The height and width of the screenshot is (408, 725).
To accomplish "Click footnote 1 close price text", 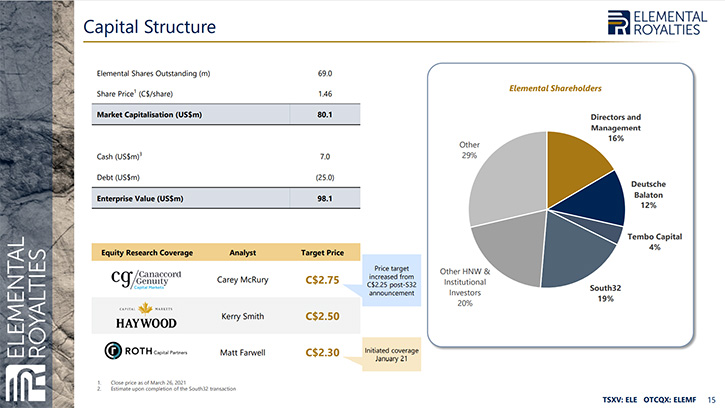I will point(148,383).
